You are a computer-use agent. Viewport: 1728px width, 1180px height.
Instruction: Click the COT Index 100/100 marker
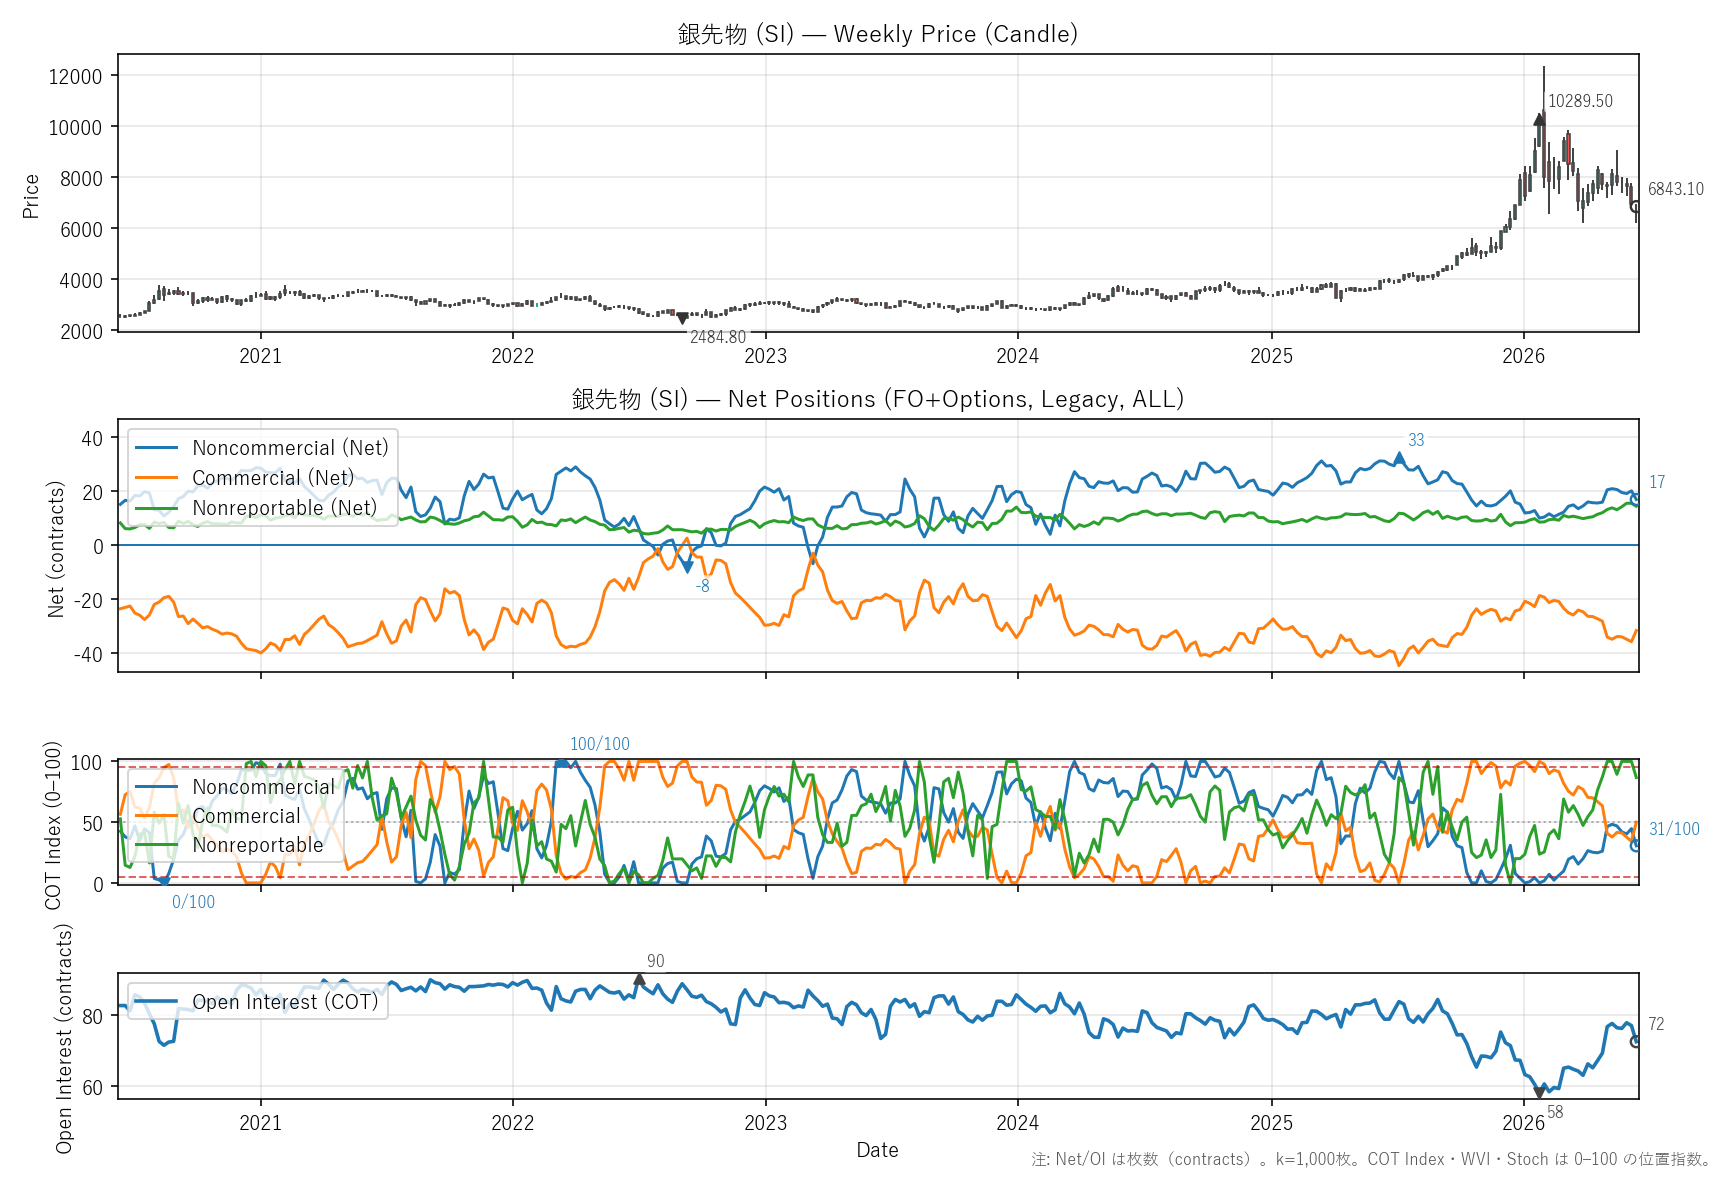pos(562,763)
